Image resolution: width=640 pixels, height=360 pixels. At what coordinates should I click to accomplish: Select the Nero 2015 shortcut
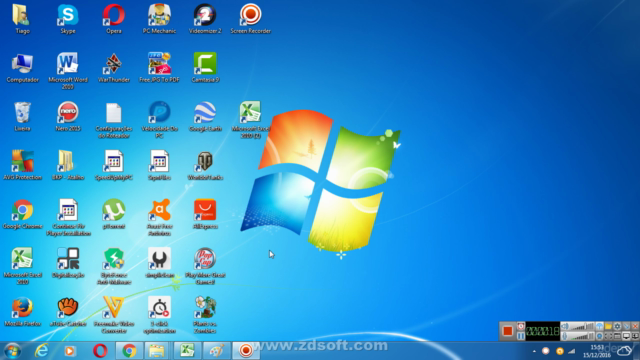68,116
